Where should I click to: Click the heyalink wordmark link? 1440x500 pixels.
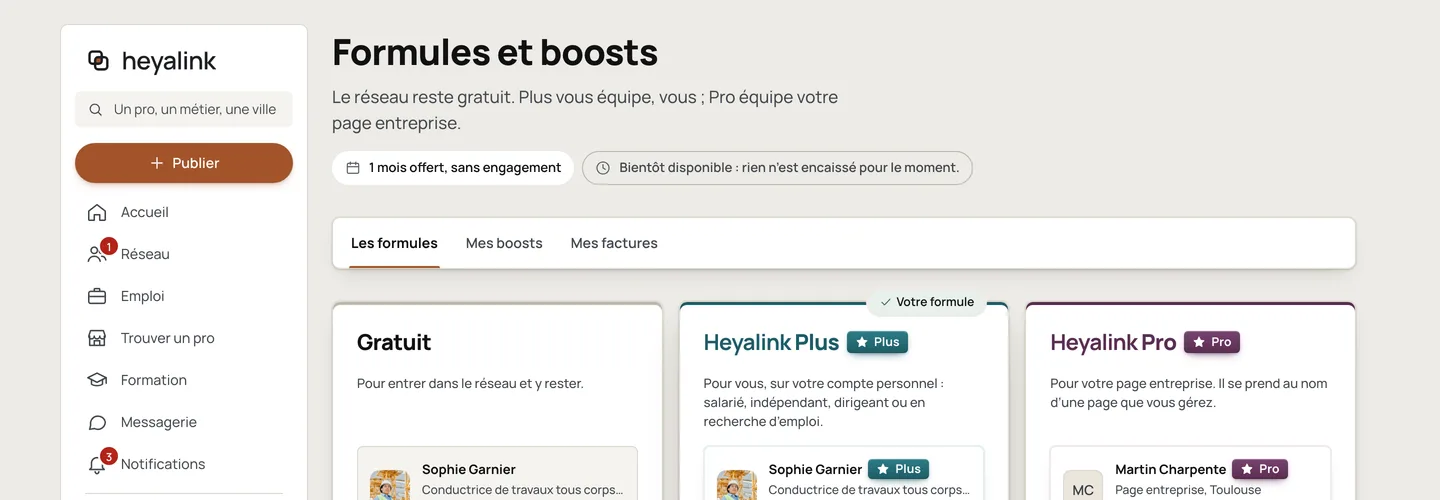(x=169, y=62)
